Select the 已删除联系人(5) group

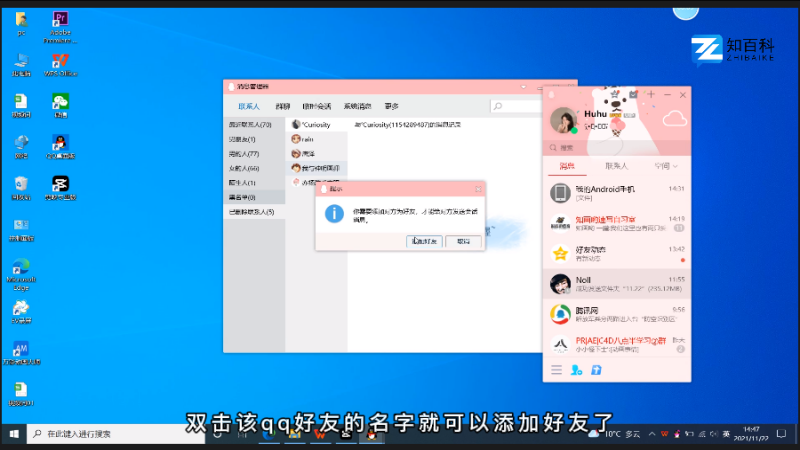(x=254, y=212)
